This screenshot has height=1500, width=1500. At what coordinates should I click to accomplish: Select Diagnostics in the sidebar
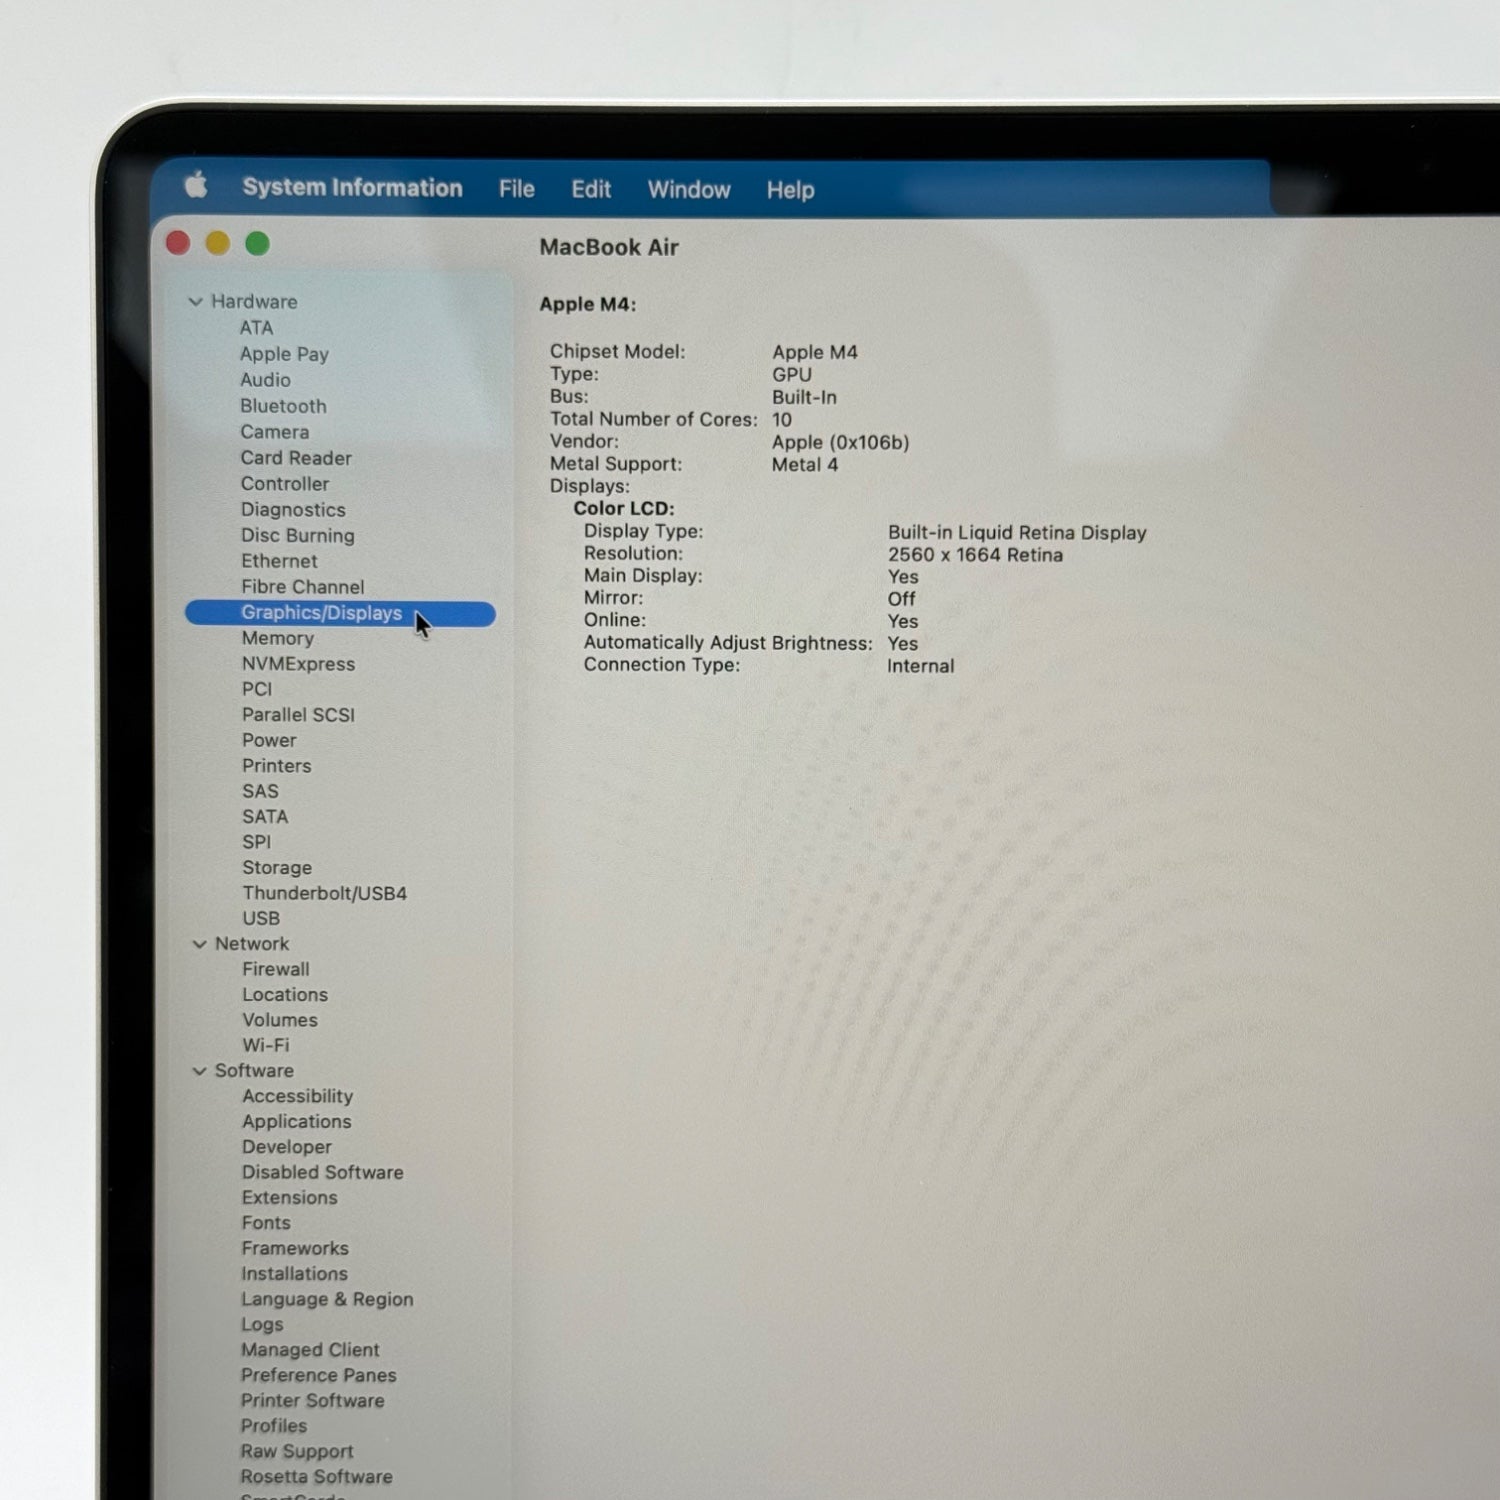point(293,510)
